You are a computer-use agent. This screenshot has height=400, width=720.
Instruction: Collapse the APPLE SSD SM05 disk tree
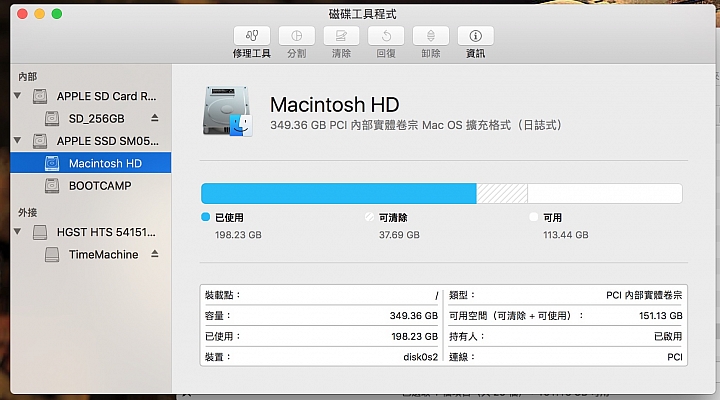pyautogui.click(x=17, y=140)
